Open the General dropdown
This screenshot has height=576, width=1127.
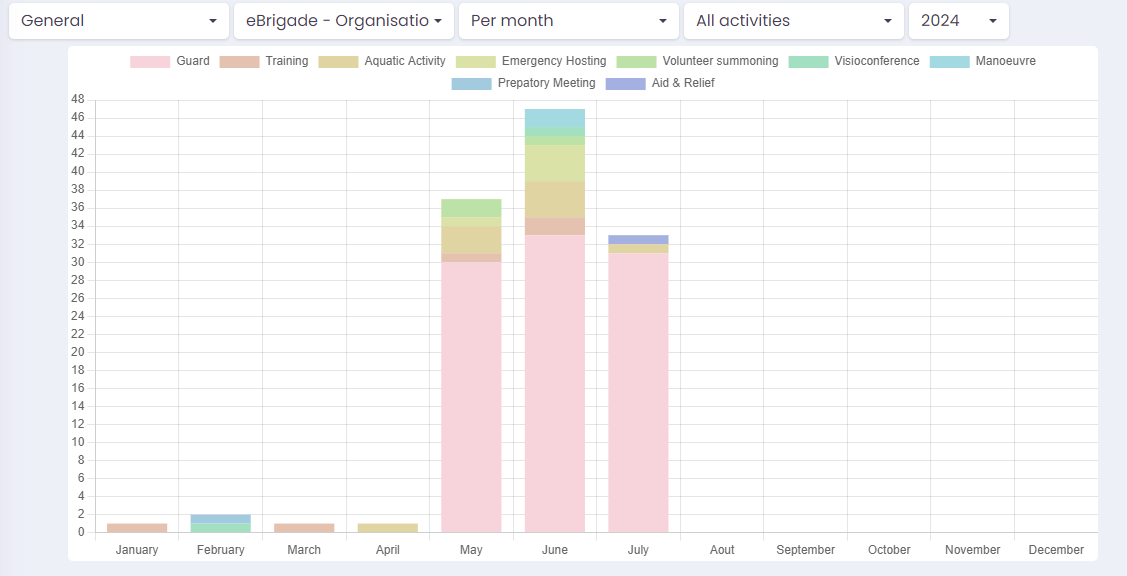[119, 21]
